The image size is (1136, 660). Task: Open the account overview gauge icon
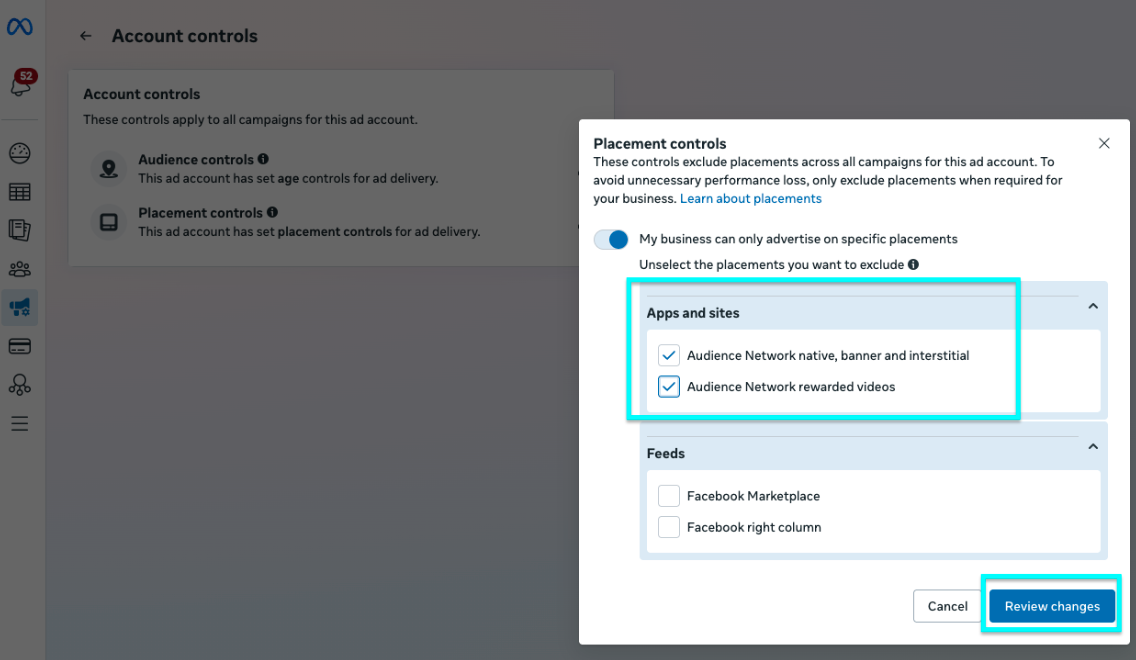tap(20, 153)
